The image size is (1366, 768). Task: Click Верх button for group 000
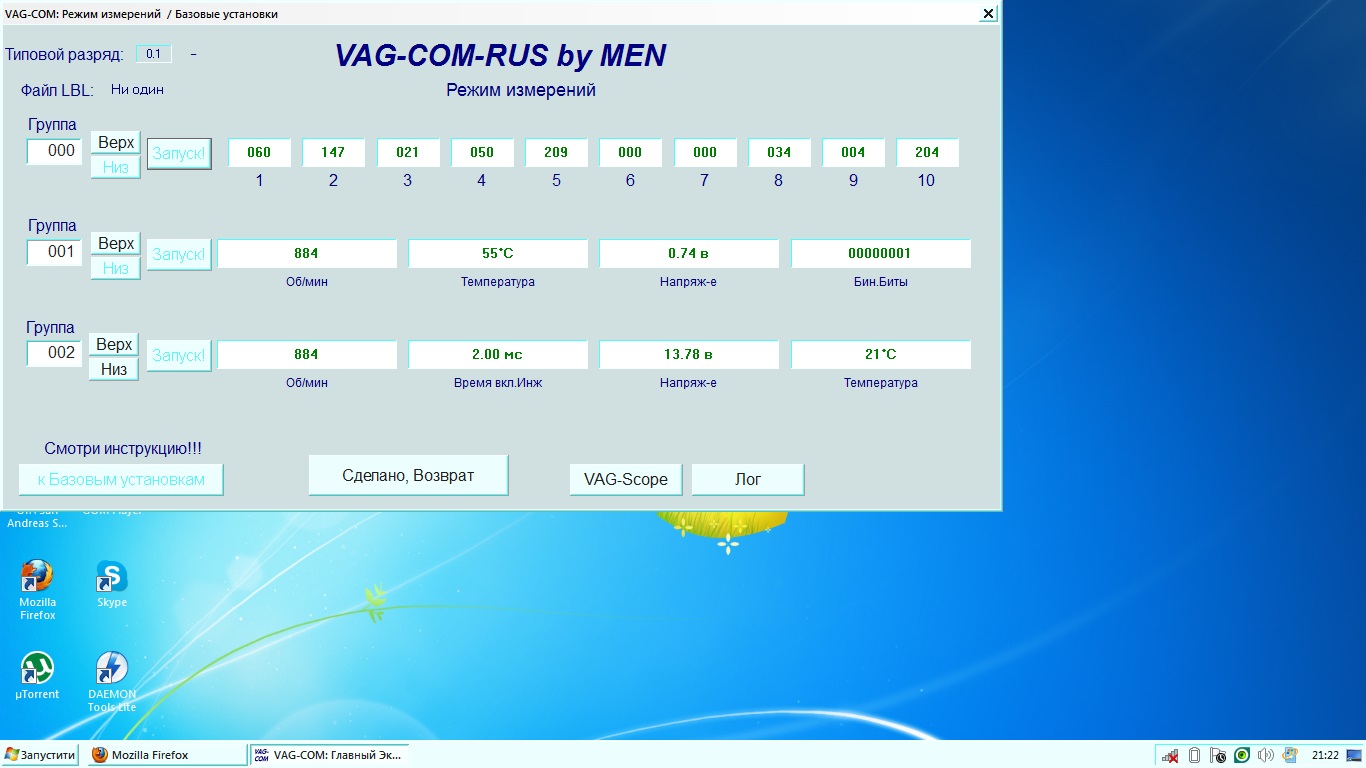(x=116, y=143)
